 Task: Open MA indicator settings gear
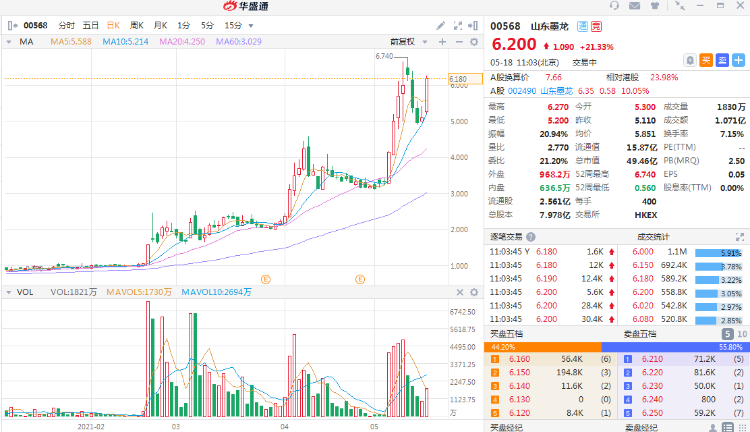[474, 42]
